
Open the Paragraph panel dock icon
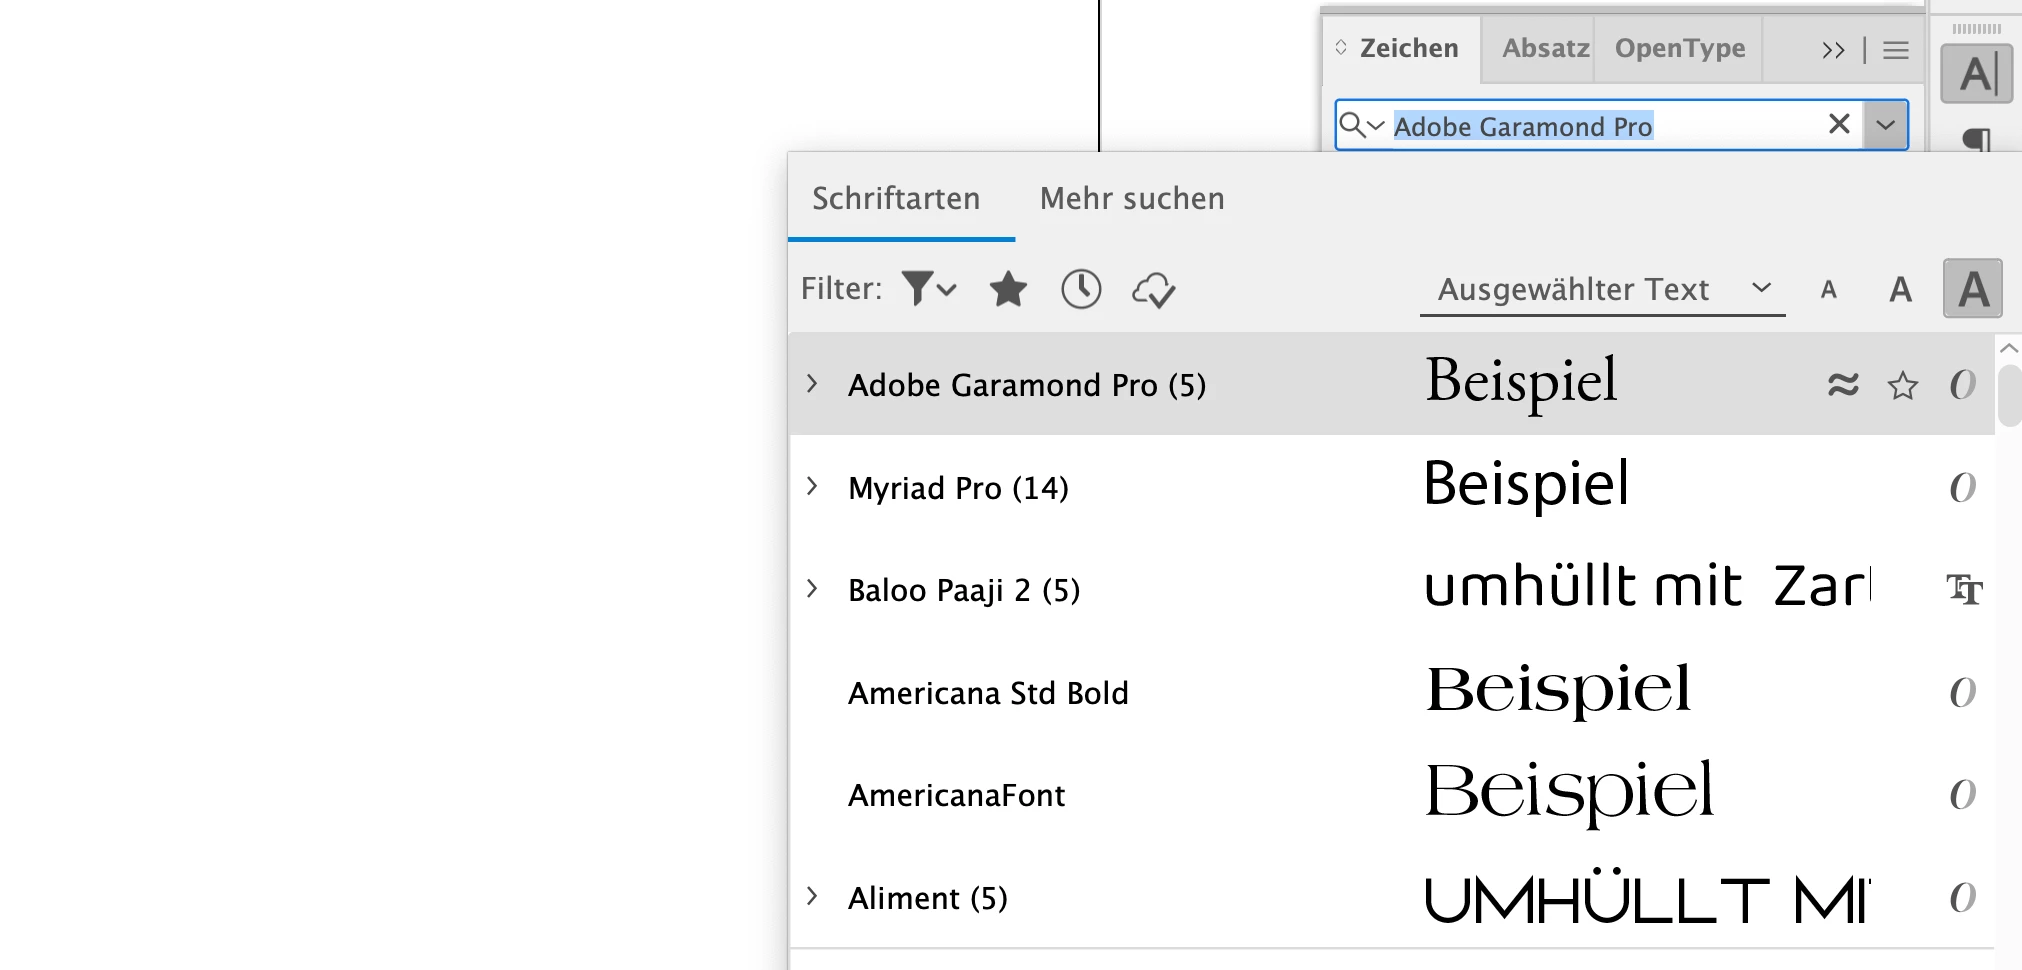pos(1977,139)
